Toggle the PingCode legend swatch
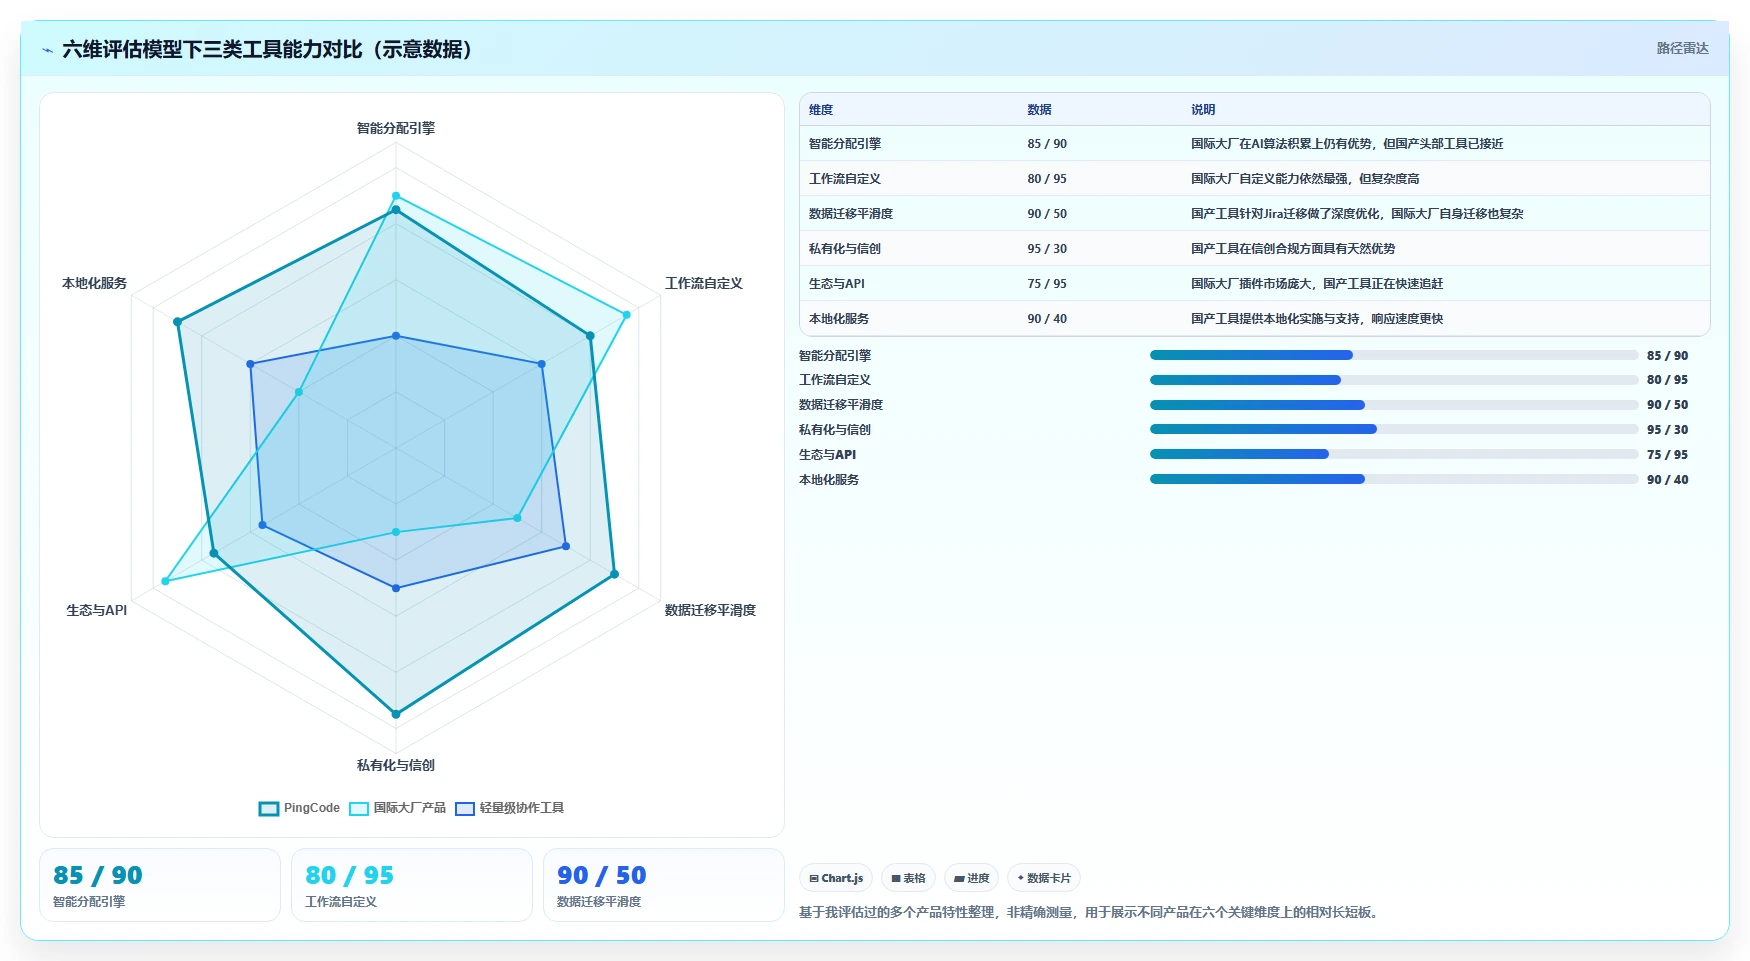 269,809
